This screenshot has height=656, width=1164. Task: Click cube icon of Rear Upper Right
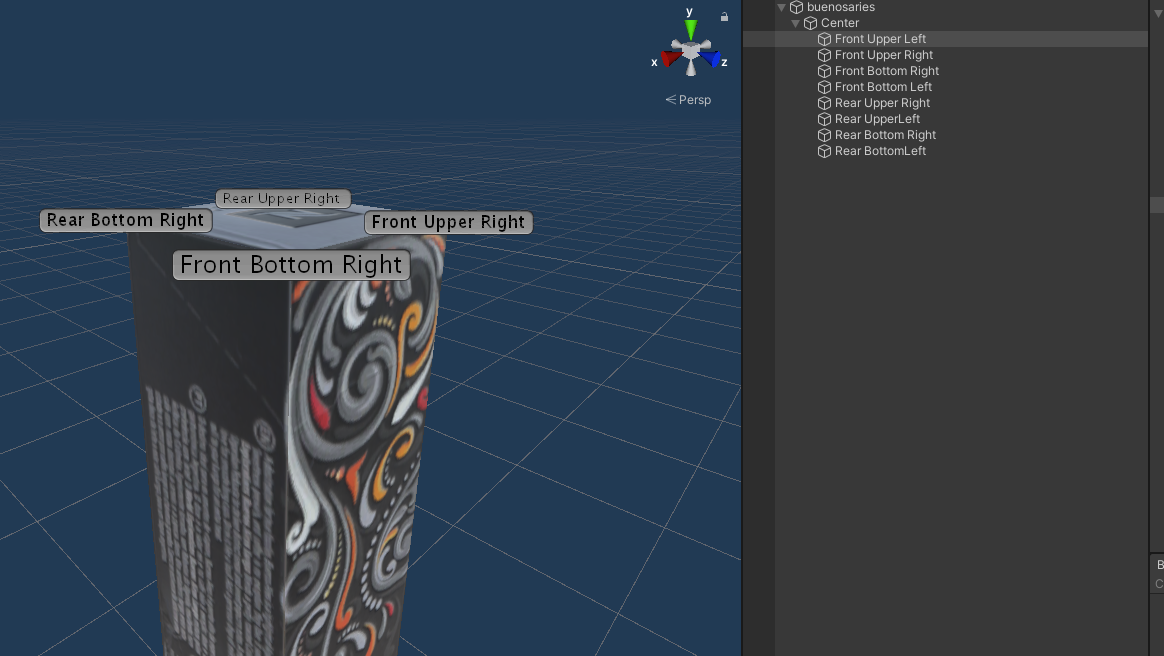pyautogui.click(x=824, y=103)
